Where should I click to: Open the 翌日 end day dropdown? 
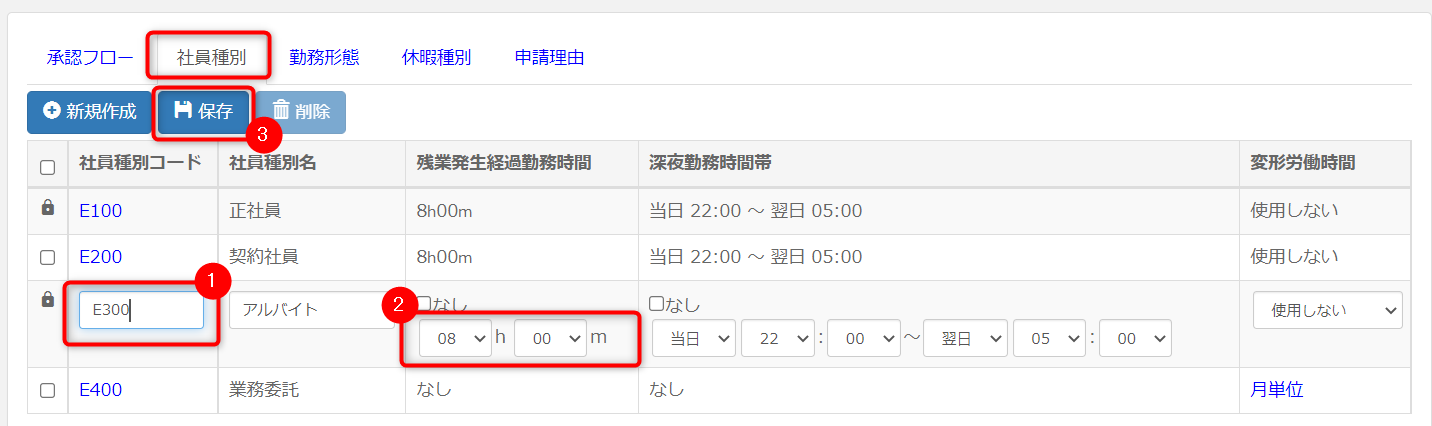click(x=965, y=339)
